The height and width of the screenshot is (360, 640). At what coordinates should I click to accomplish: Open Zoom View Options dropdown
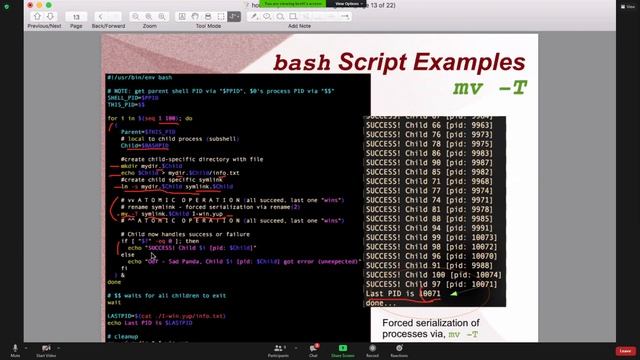(x=349, y=4)
